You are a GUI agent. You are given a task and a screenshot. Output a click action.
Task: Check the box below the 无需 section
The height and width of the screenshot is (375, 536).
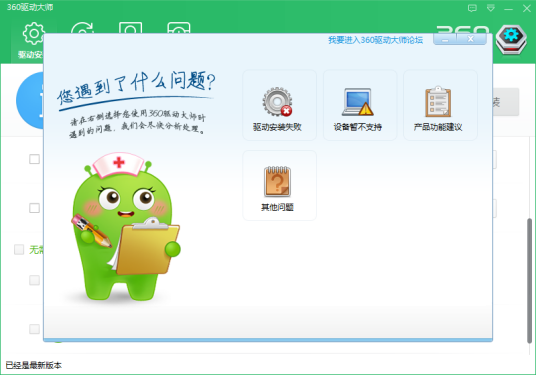pos(34,280)
